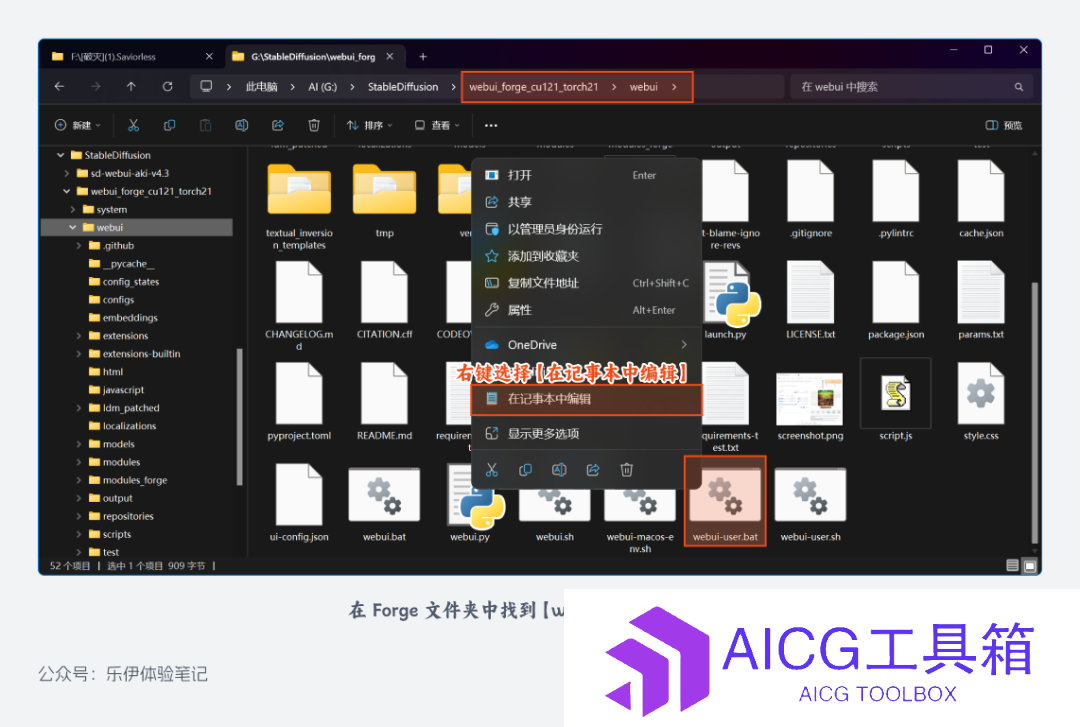Click the Copy icon in the toolbar
Viewport: 1080px width, 727px height.
169,125
